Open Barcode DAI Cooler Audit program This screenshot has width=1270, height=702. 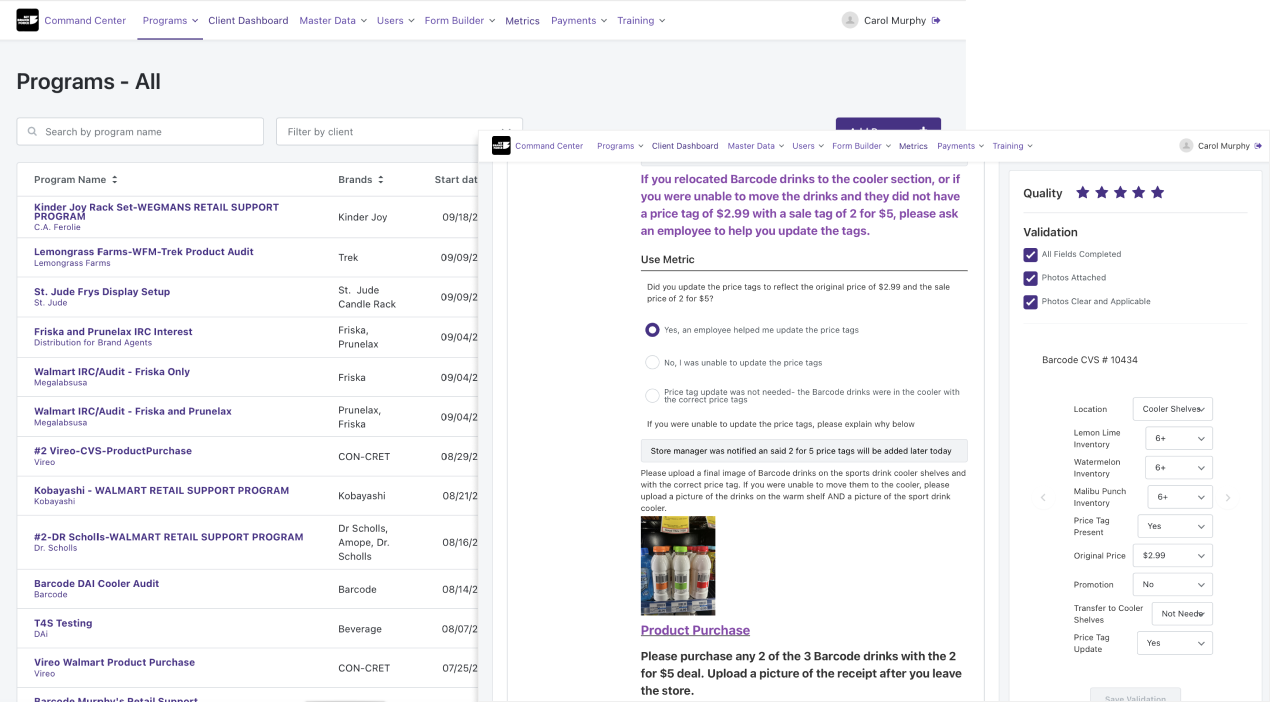pyautogui.click(x=96, y=584)
